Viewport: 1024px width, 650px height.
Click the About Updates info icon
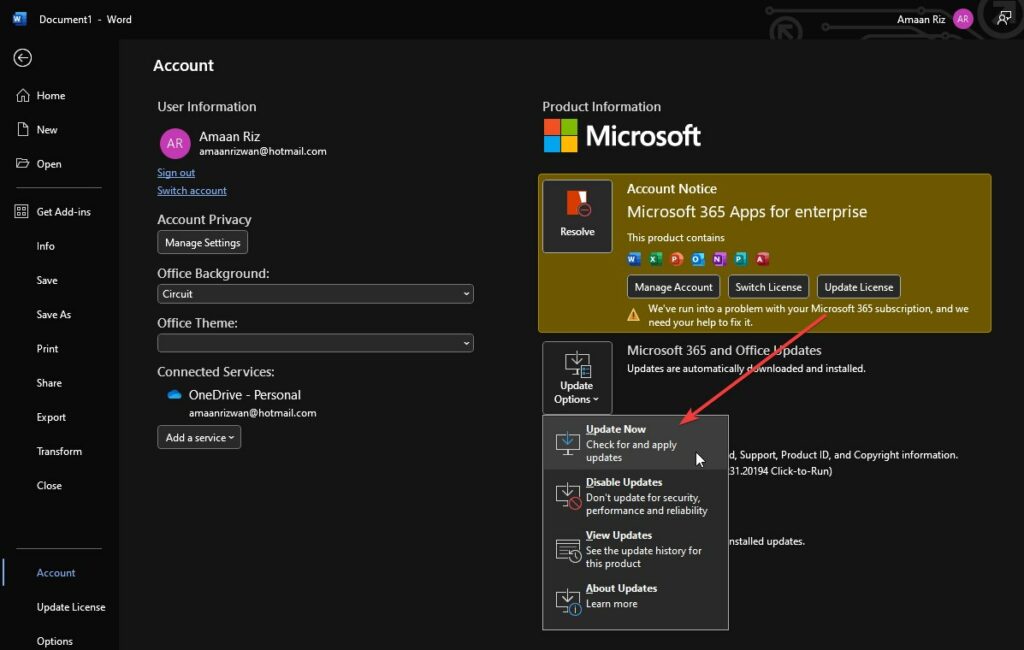point(568,601)
